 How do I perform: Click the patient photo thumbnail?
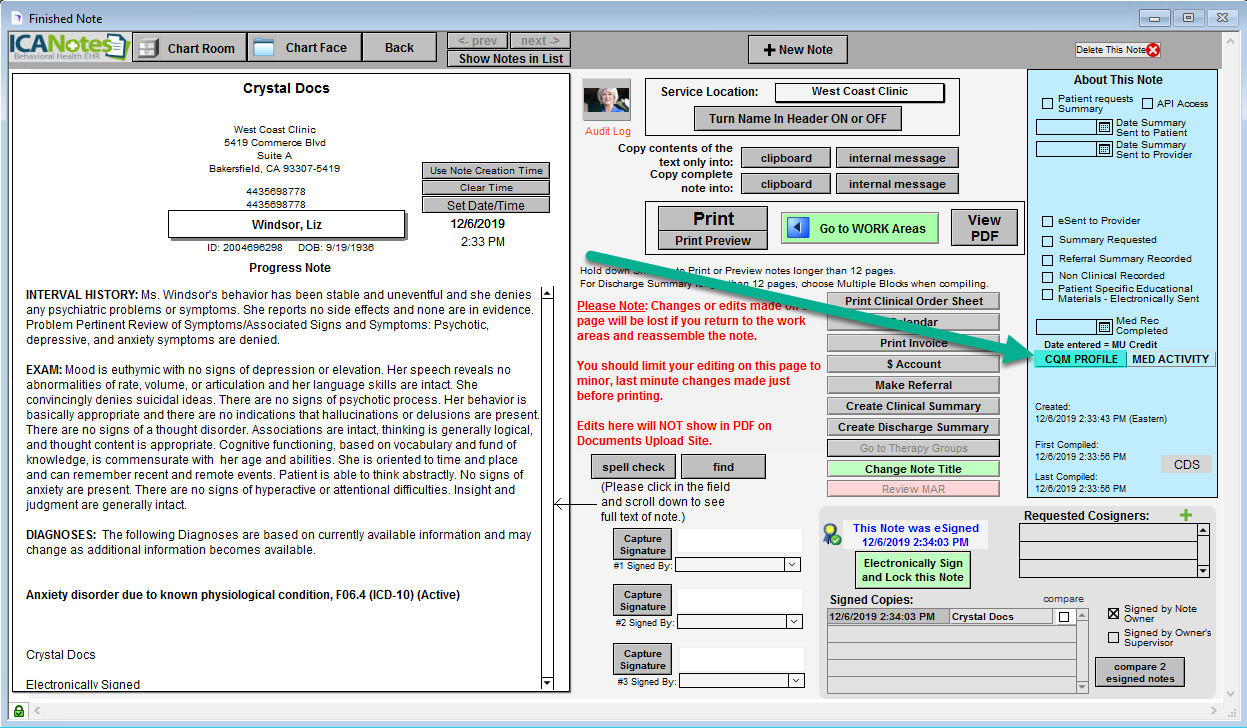click(x=607, y=101)
